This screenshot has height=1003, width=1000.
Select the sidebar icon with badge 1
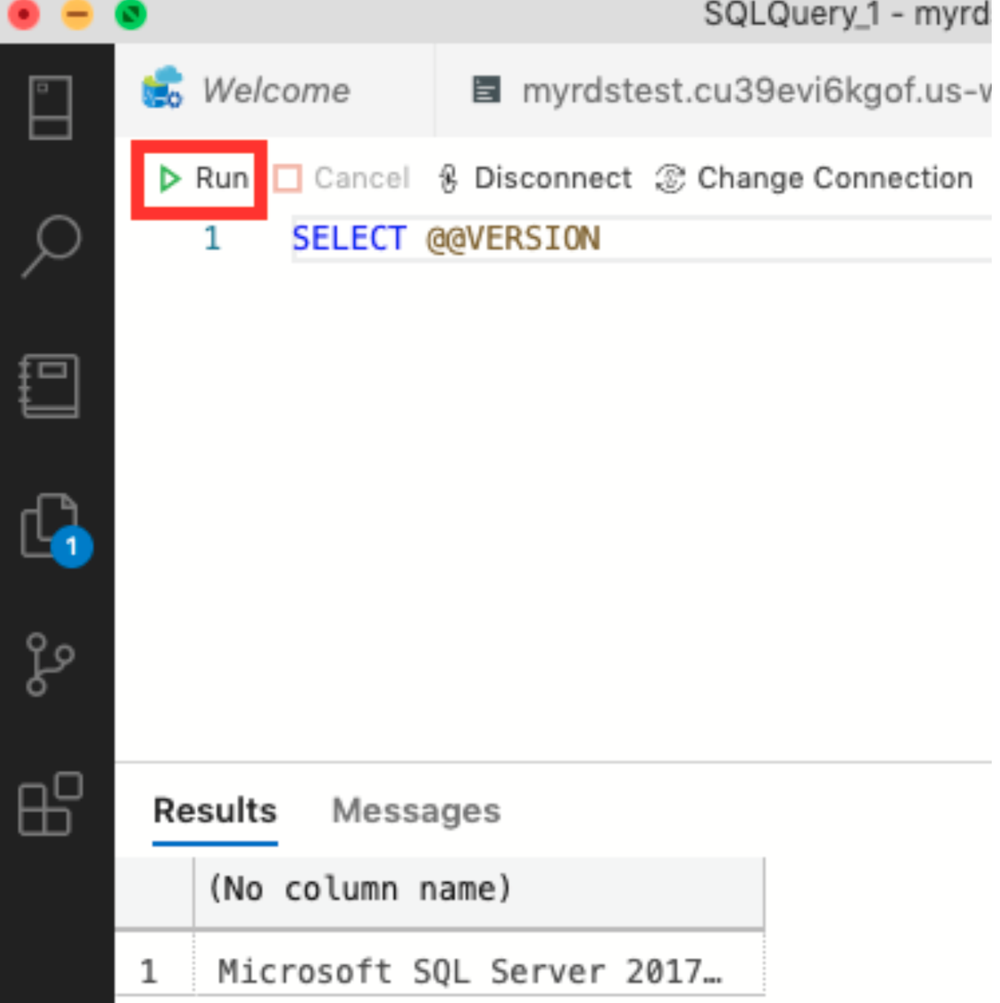pyautogui.click(x=55, y=530)
